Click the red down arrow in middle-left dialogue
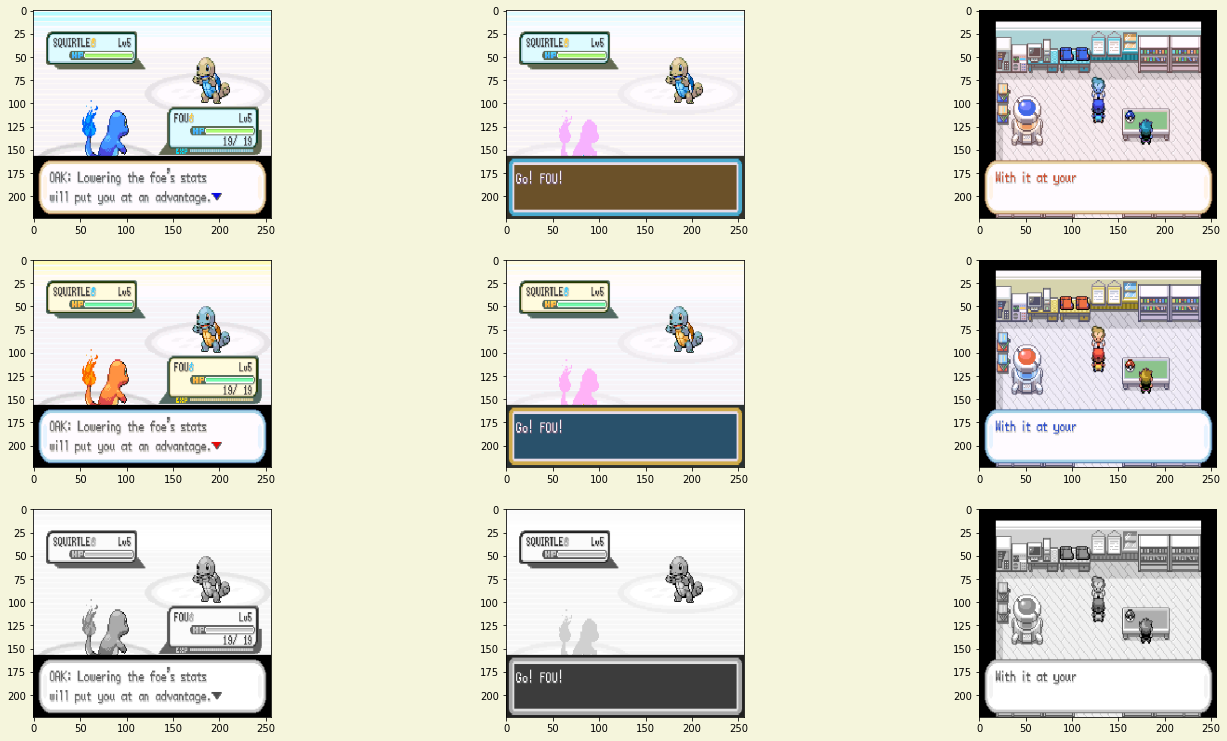 coord(217,446)
